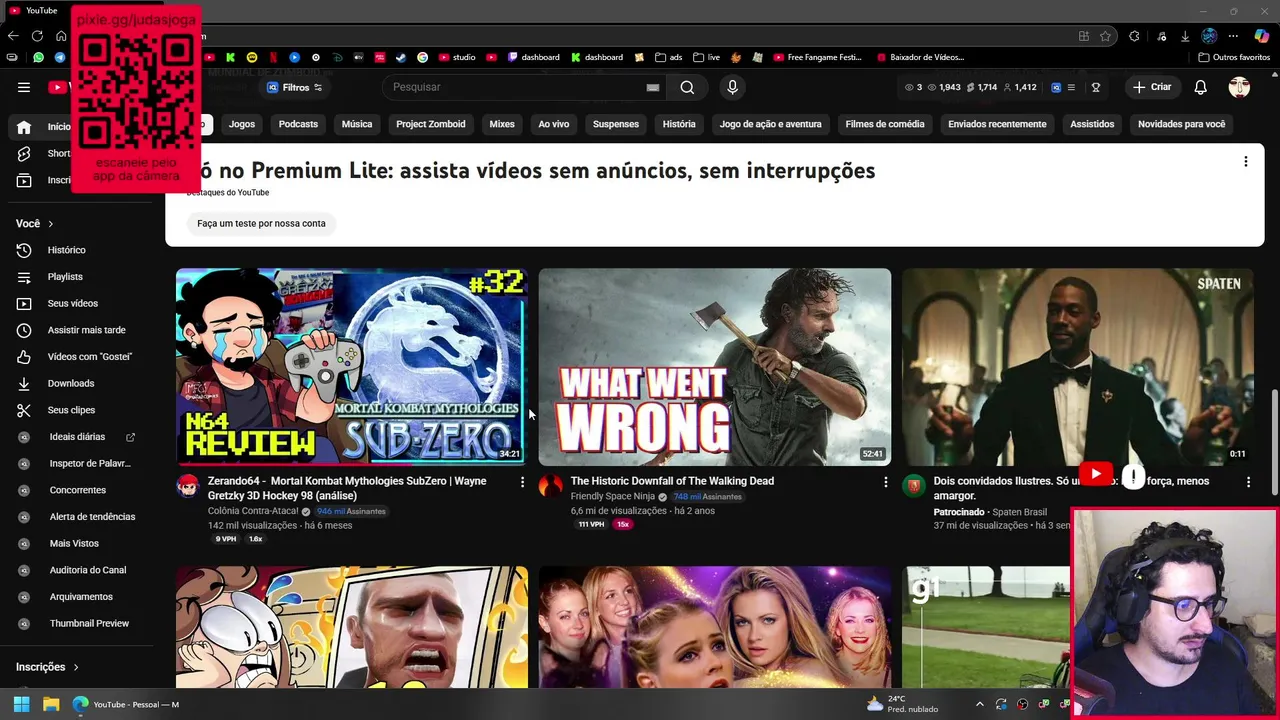Open the Filtros dropdown

click(x=294, y=87)
